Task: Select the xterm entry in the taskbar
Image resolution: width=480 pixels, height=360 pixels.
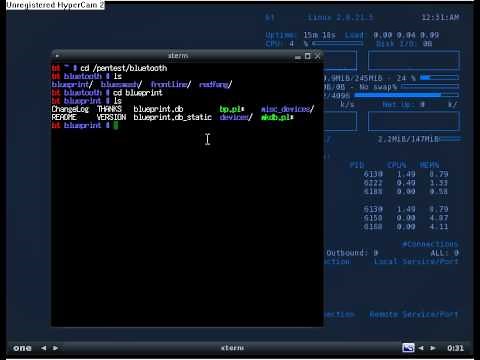Action: [232, 348]
